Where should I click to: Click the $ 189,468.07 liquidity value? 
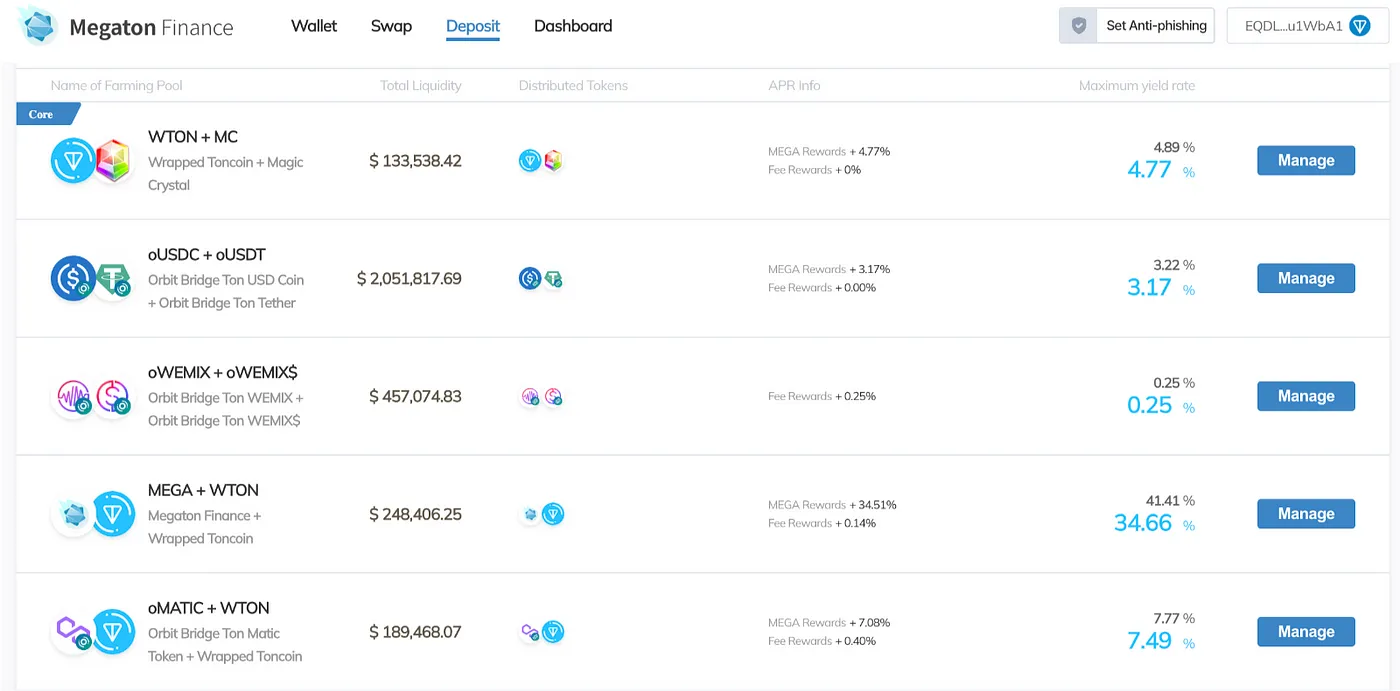(415, 633)
